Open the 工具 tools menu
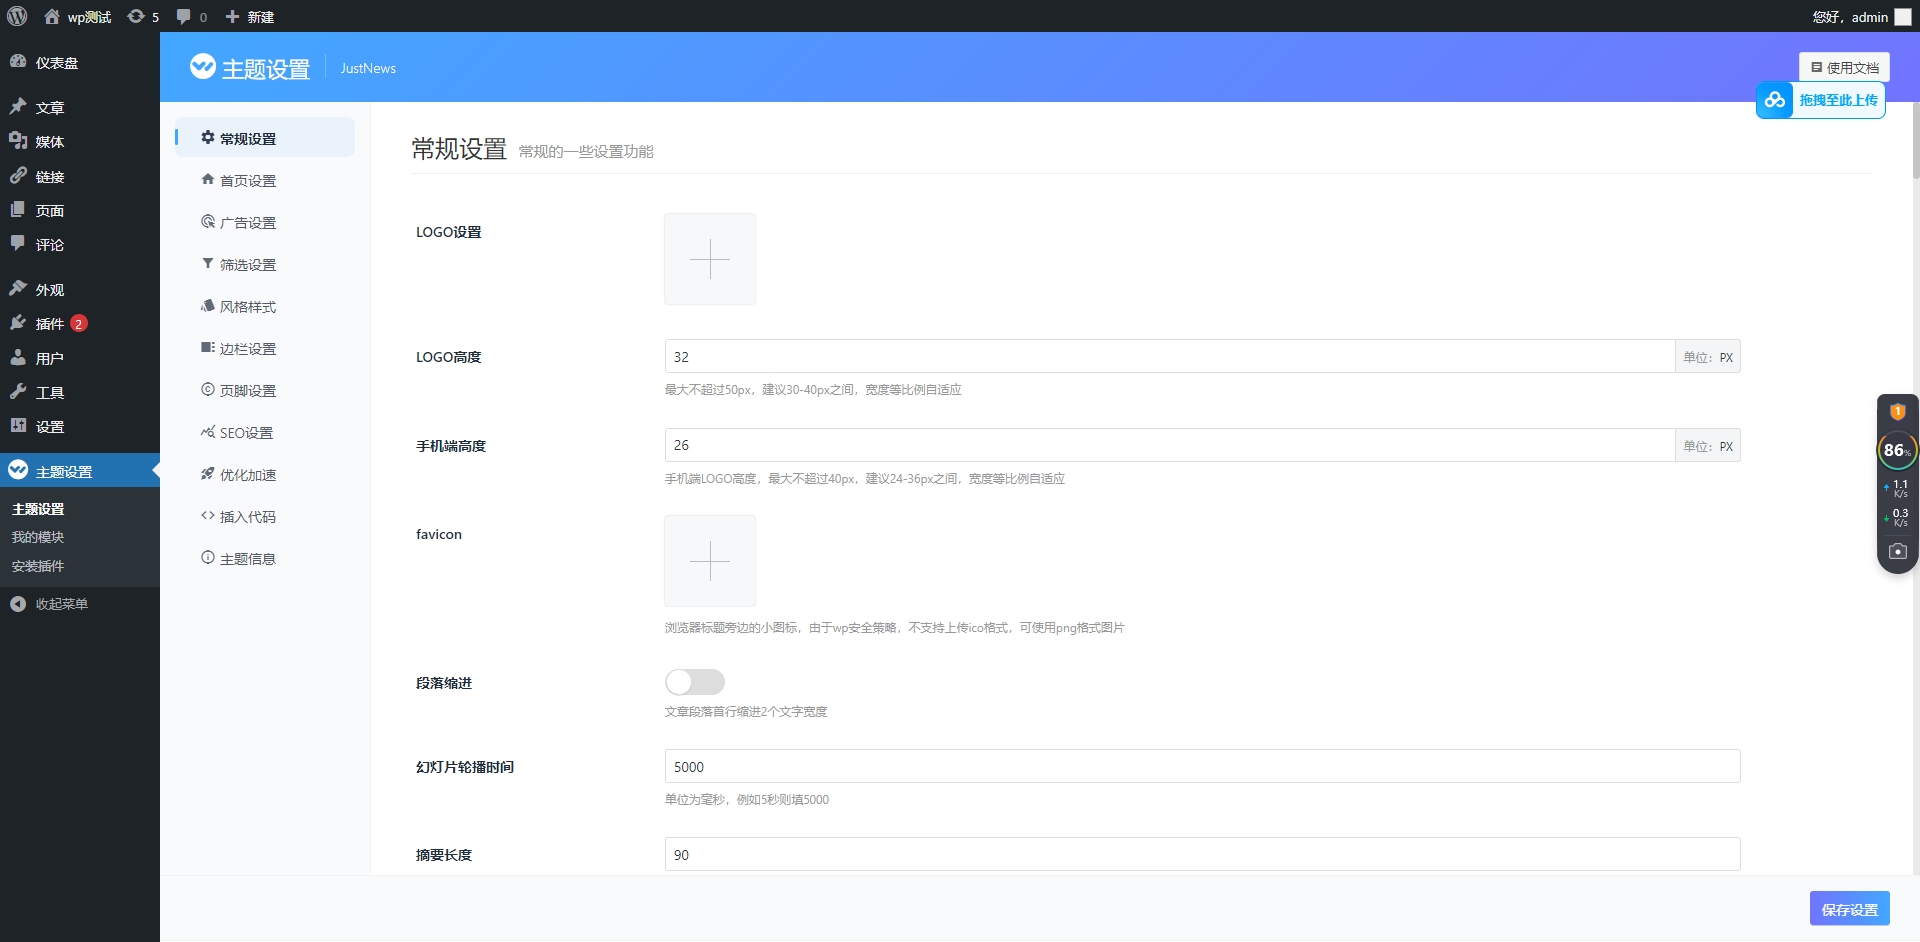This screenshot has width=1920, height=942. pos(80,392)
